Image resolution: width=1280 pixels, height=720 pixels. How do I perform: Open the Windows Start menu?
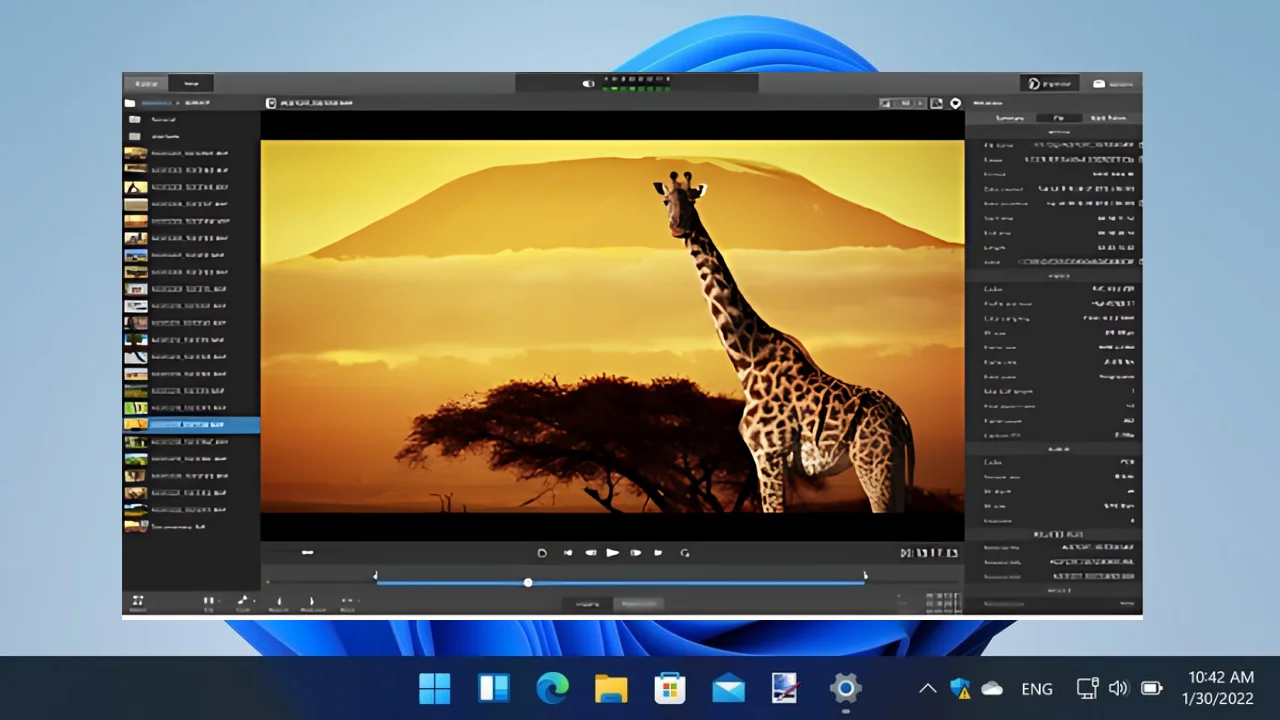(x=435, y=688)
